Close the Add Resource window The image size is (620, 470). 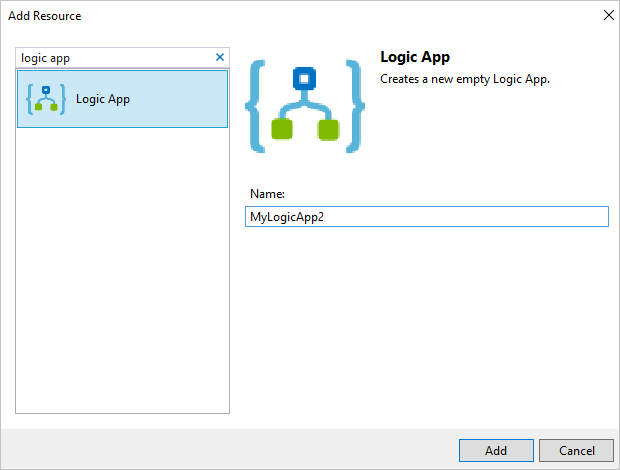pyautogui.click(x=609, y=15)
